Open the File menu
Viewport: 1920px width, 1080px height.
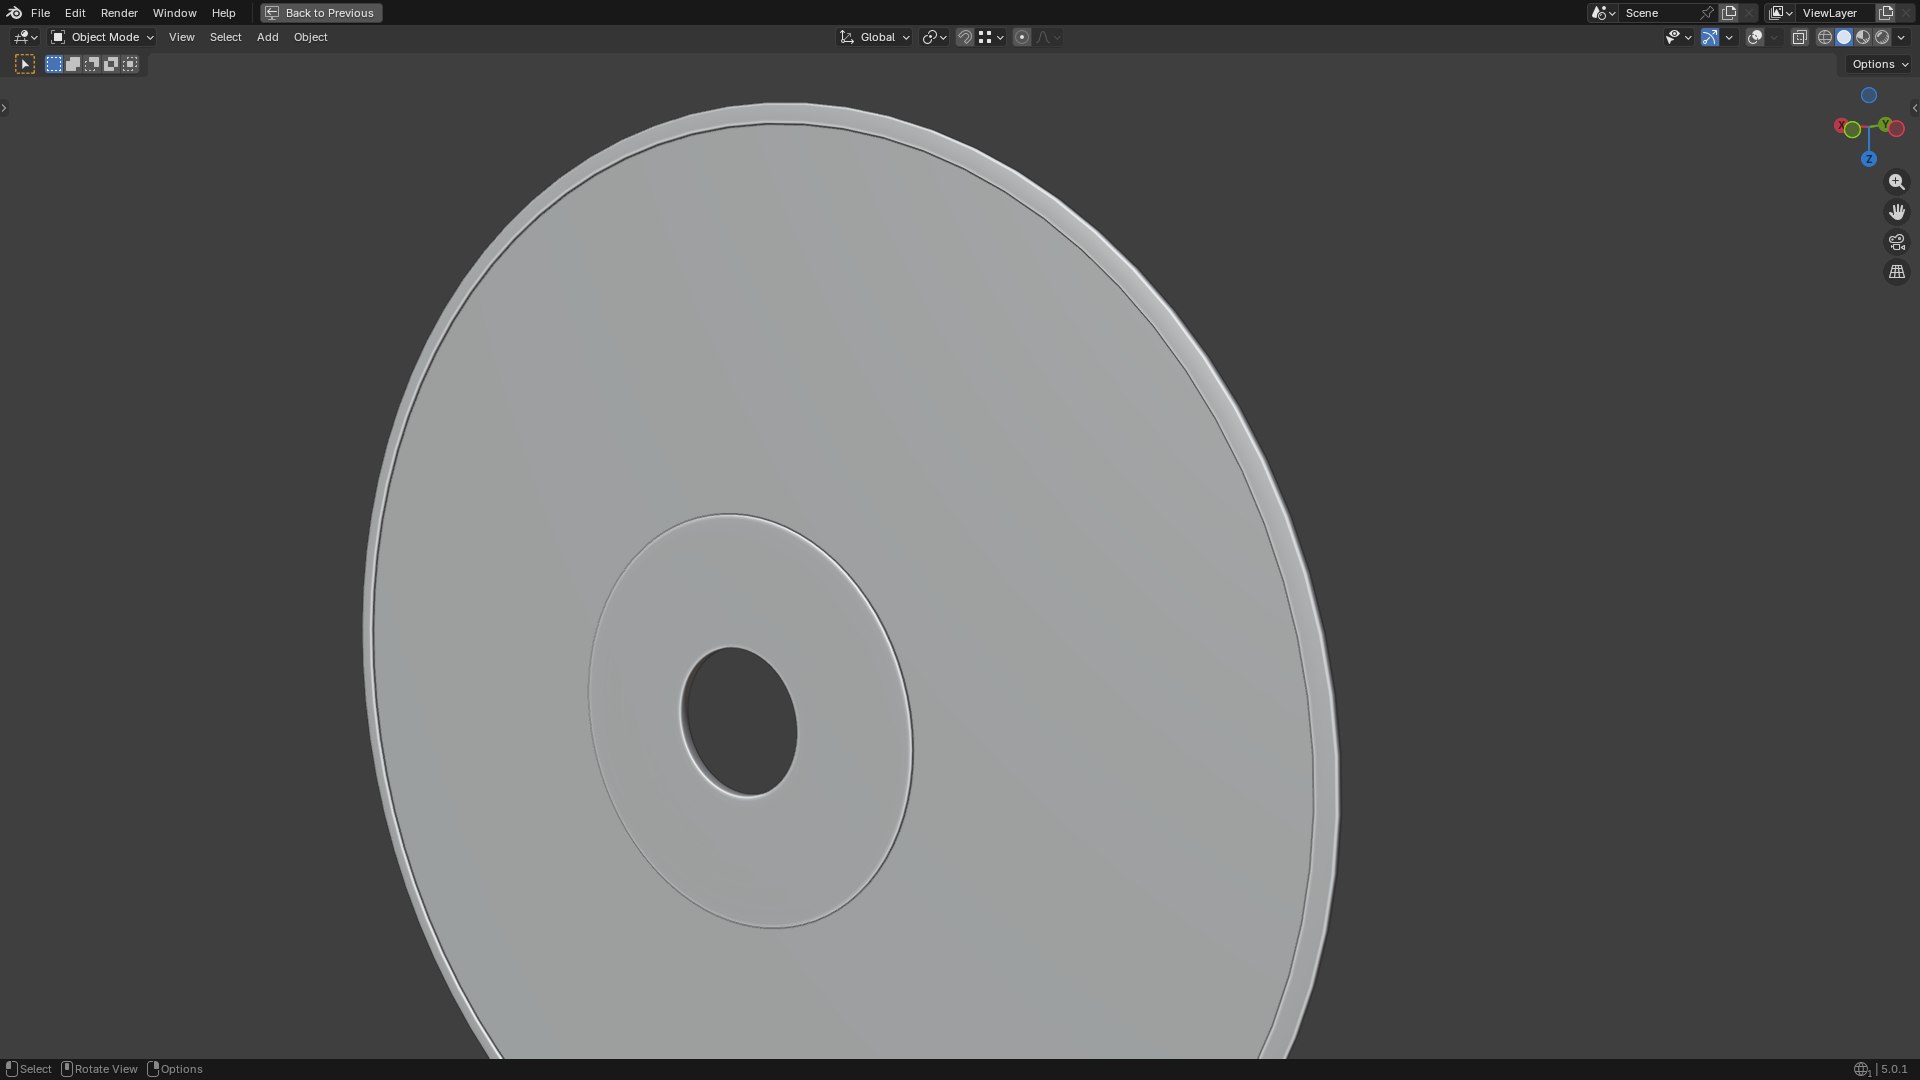coord(40,13)
